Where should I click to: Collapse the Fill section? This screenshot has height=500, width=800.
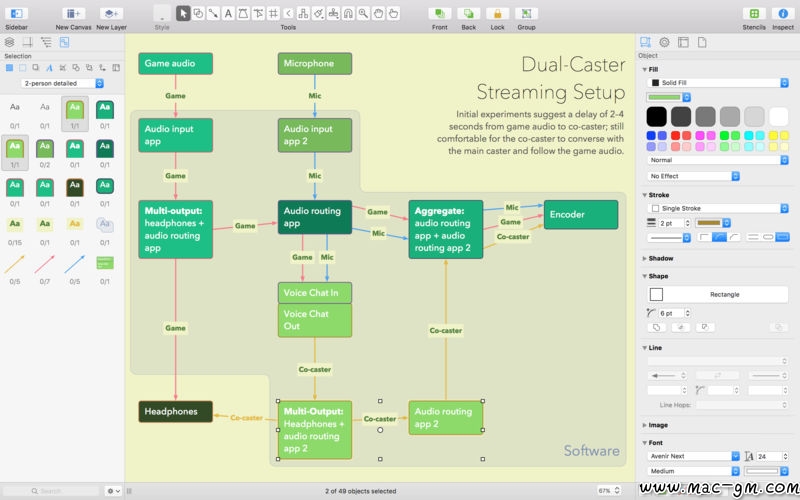[x=644, y=69]
